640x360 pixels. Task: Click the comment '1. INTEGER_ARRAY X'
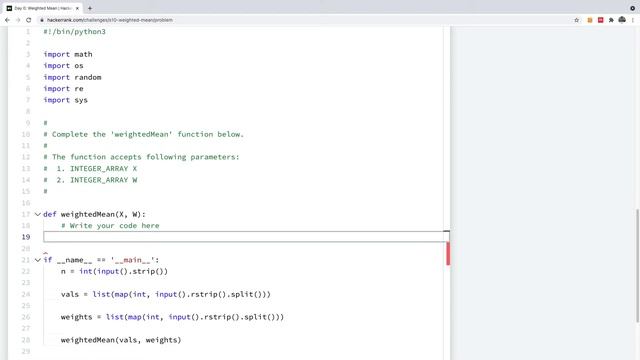pyautogui.click(x=90, y=169)
